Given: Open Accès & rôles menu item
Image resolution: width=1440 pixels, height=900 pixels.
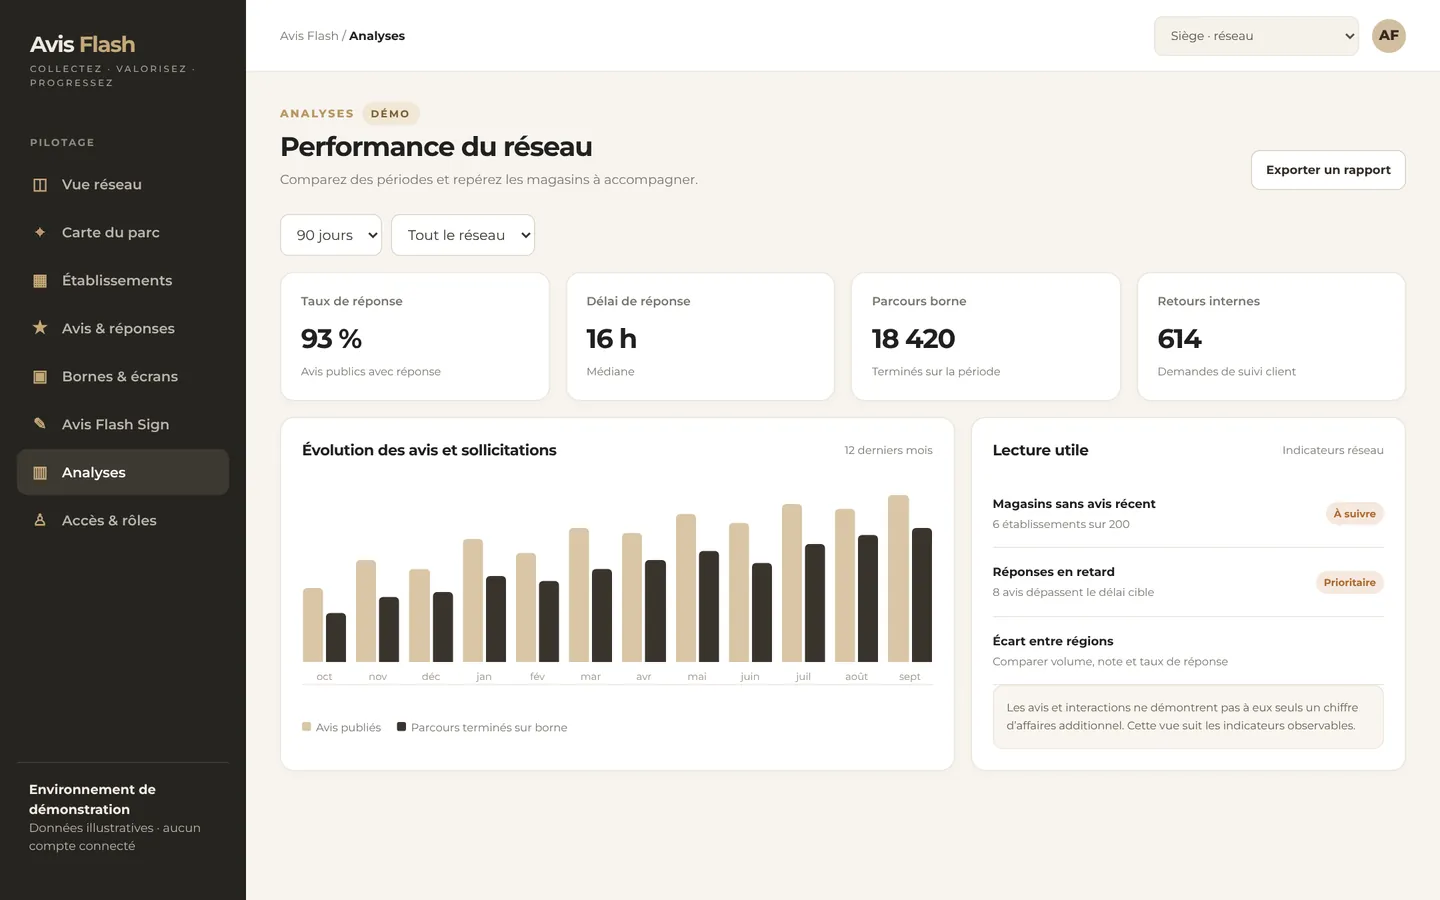Looking at the screenshot, I should (x=123, y=521).
